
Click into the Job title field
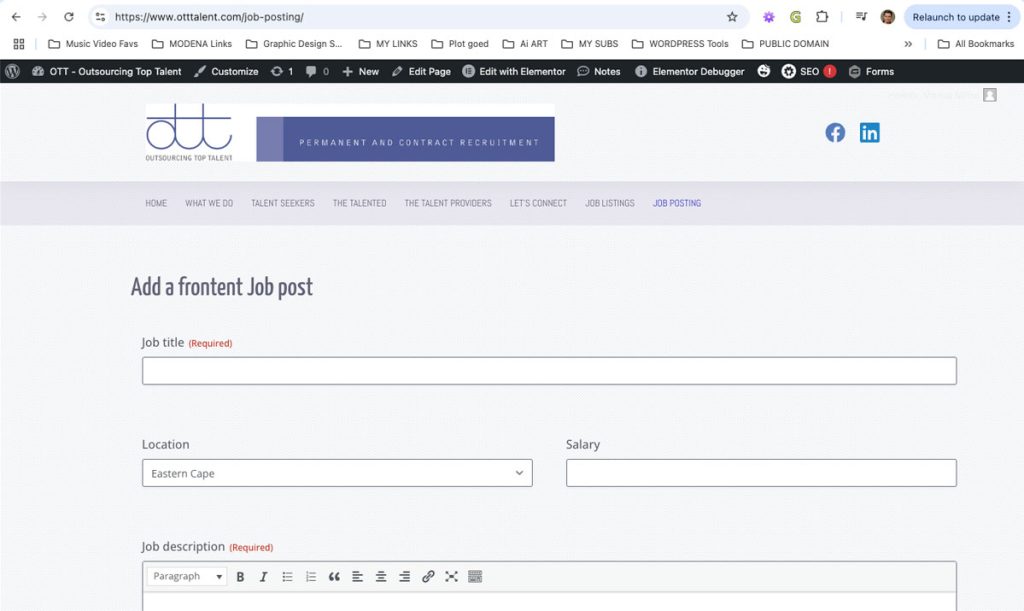click(549, 371)
